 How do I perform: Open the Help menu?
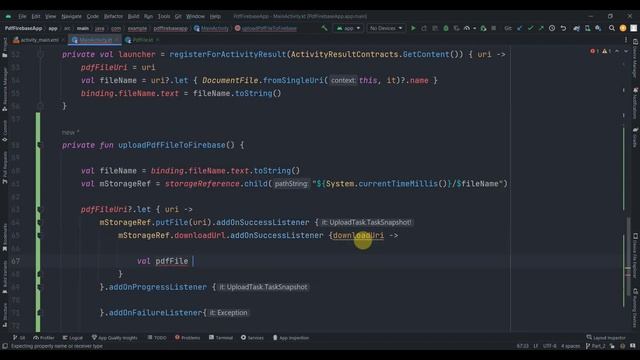(x=215, y=16)
